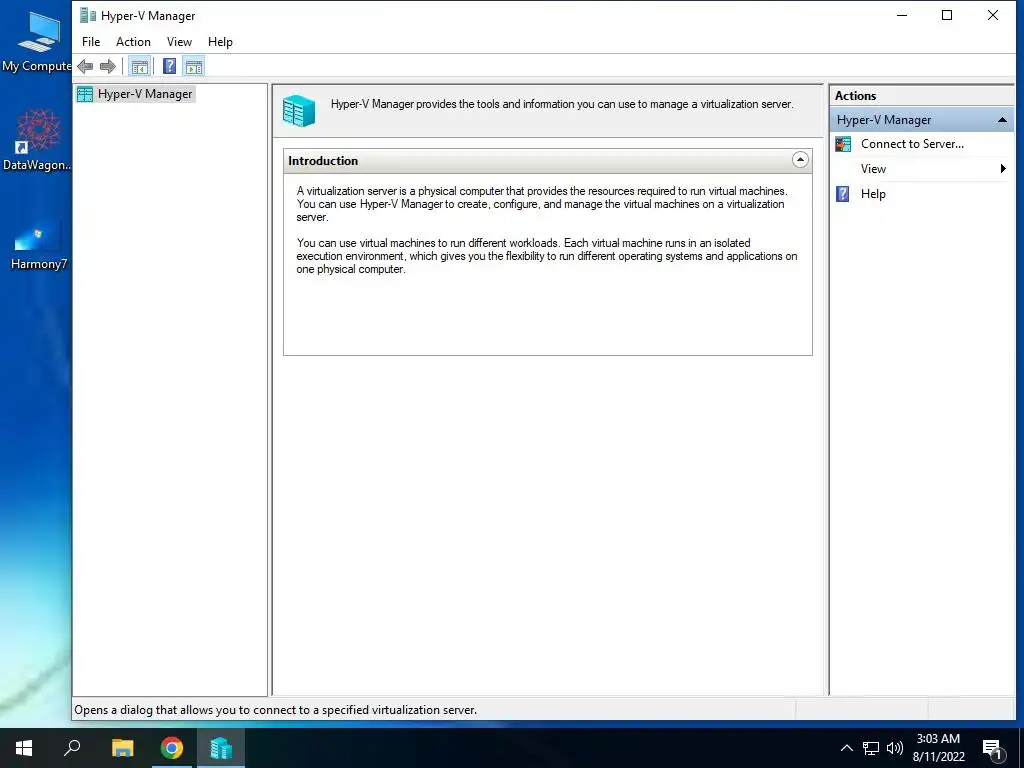
Task: Select DataWagon desktop shortcut
Action: point(37,140)
